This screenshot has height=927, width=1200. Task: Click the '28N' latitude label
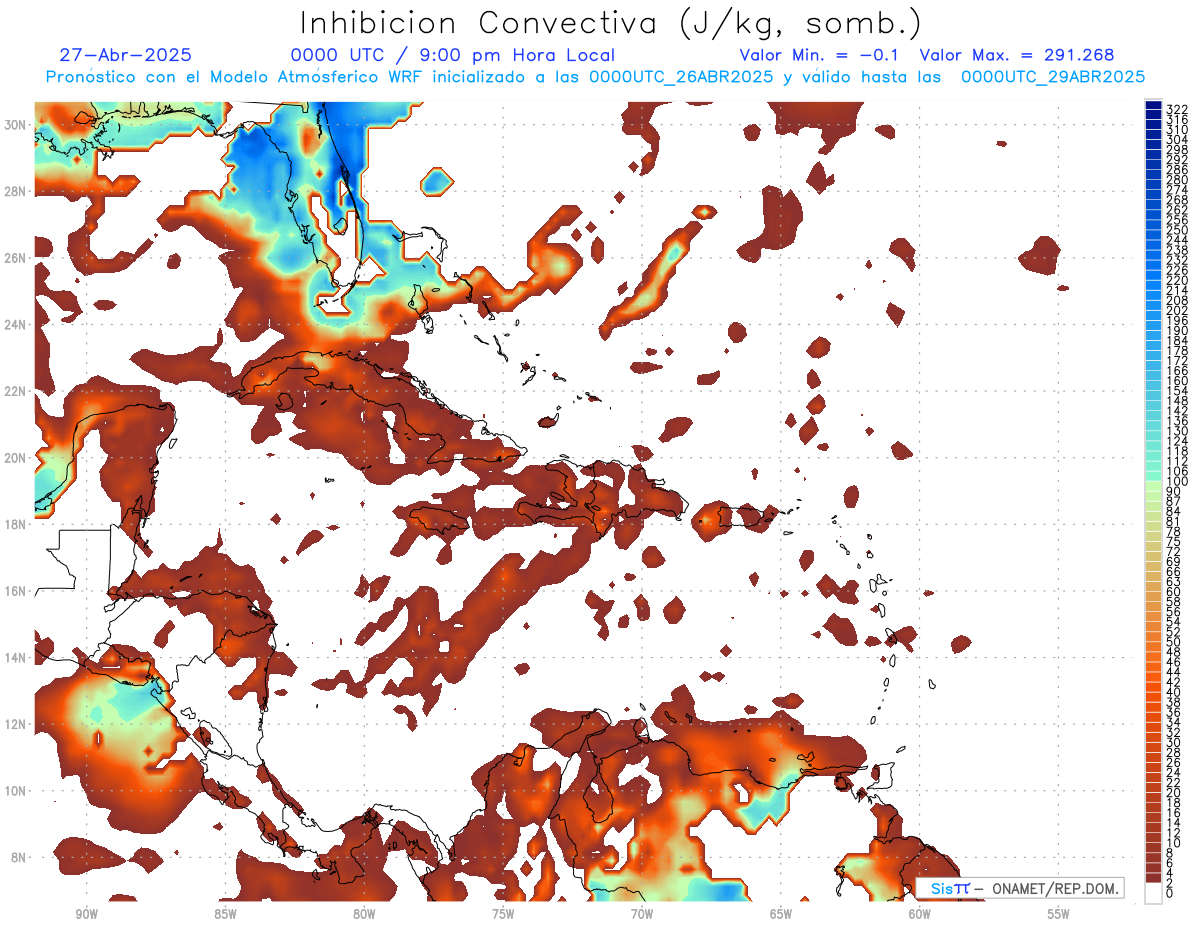[17, 191]
